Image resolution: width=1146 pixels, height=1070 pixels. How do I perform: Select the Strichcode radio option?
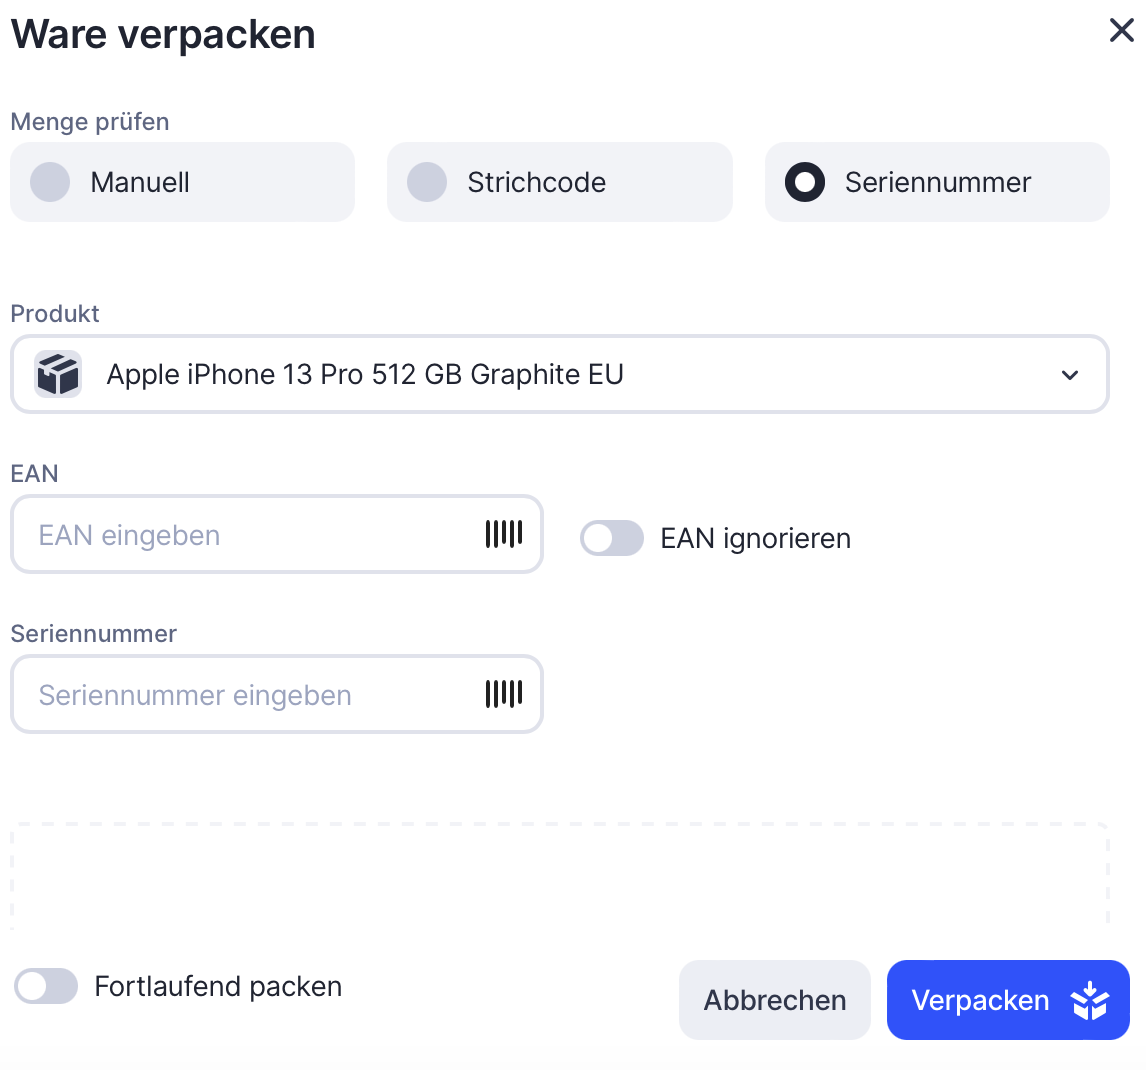[x=427, y=182]
